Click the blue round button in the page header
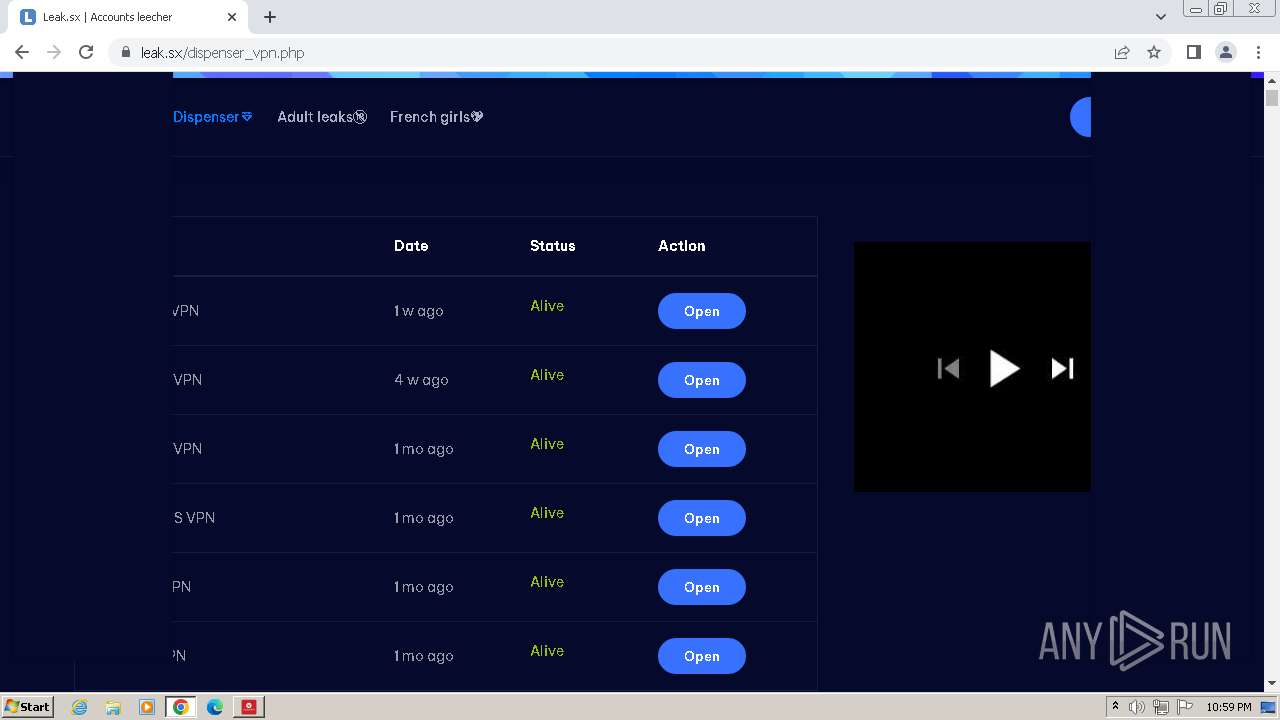1280x720 pixels. (x=1080, y=117)
